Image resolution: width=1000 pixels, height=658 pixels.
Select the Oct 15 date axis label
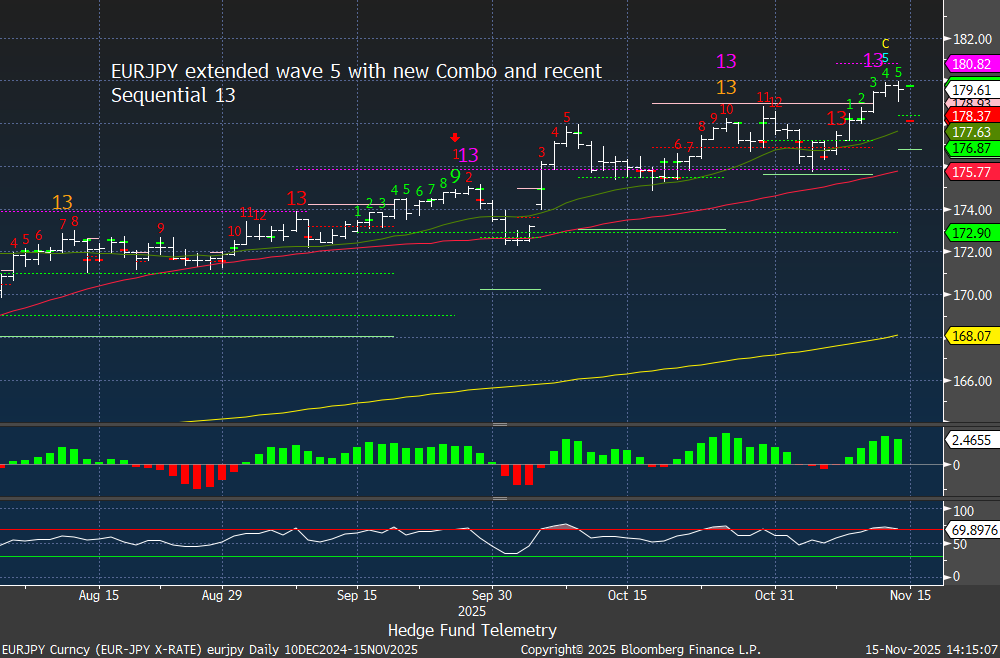click(x=626, y=595)
